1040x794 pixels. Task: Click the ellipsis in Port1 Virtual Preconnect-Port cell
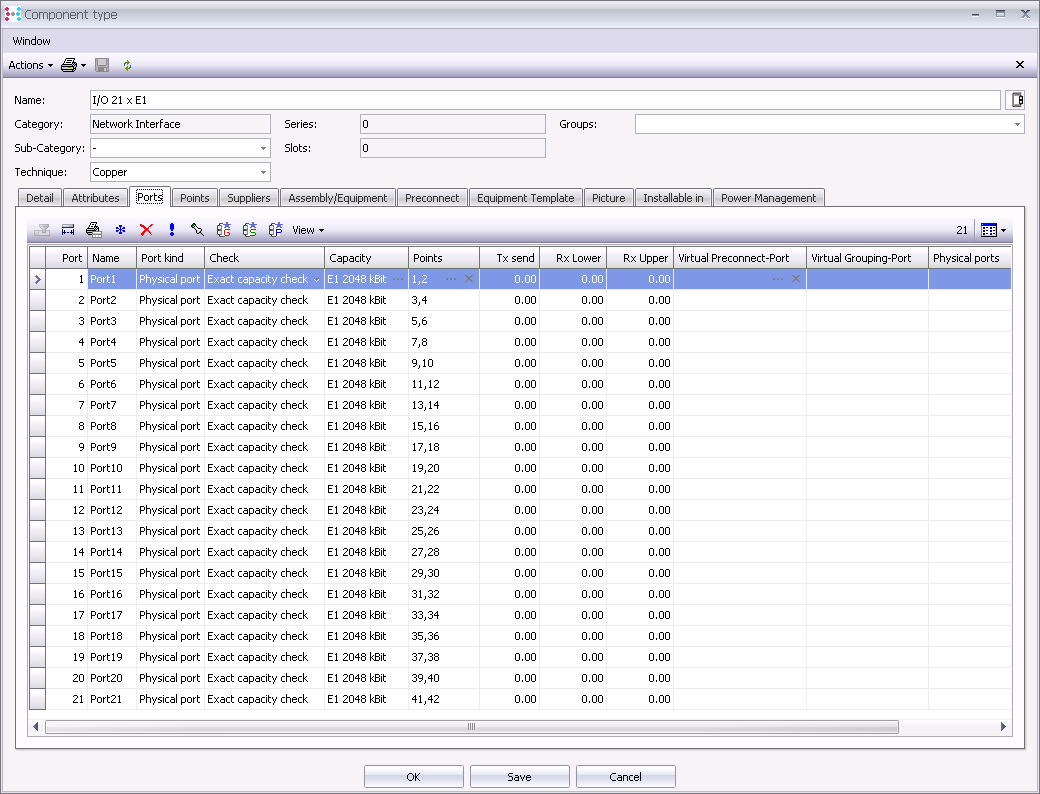click(x=778, y=279)
